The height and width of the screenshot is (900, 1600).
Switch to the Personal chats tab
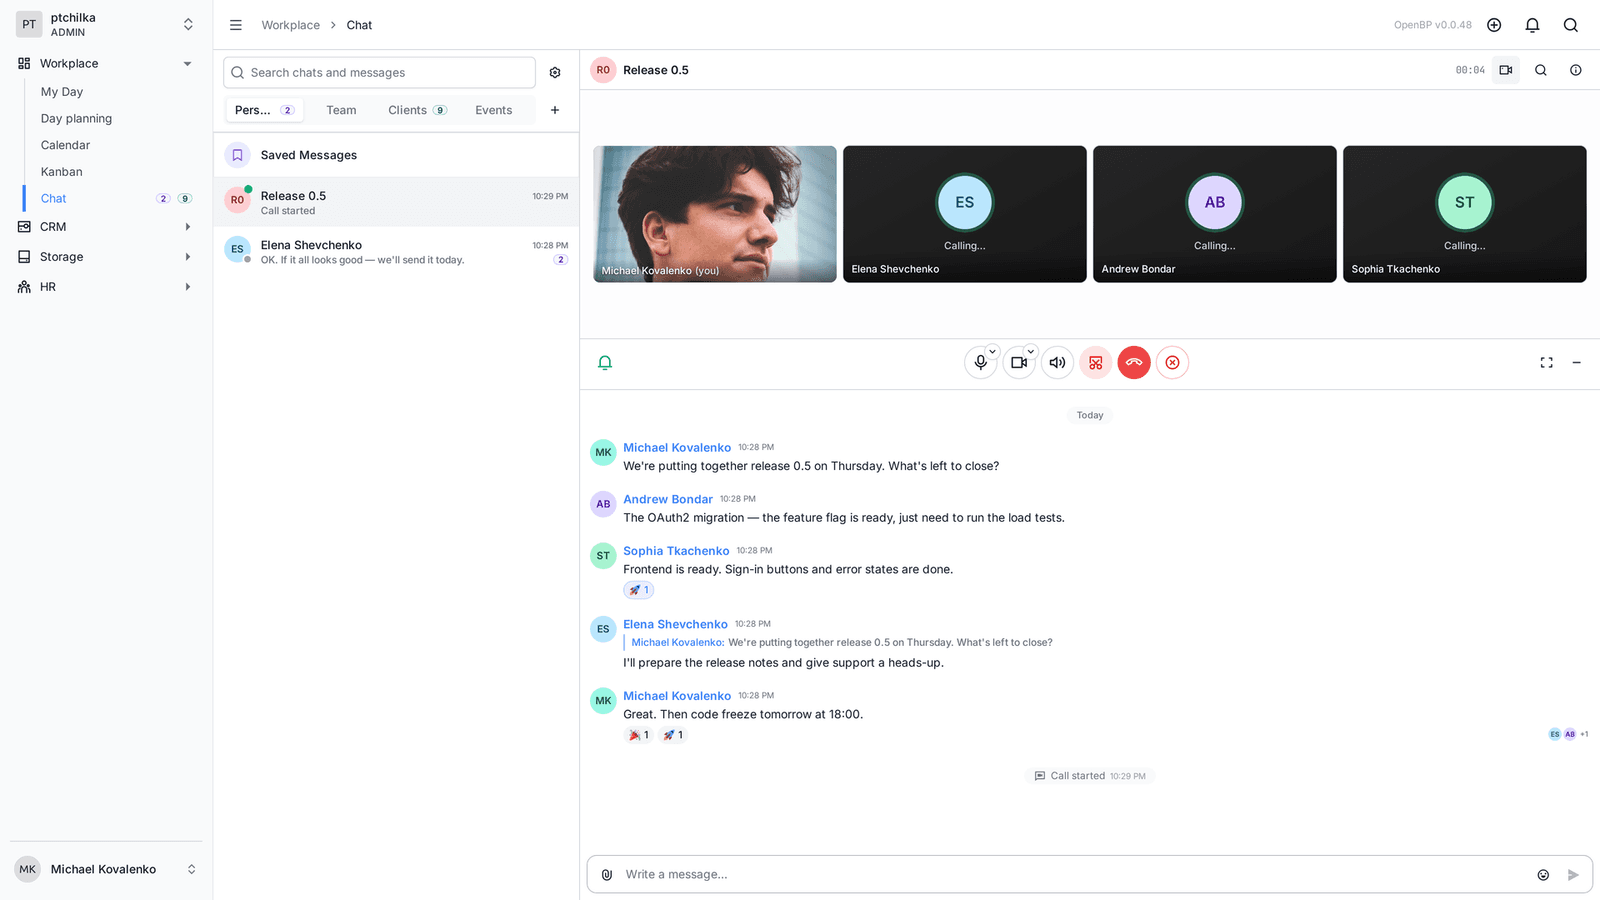click(264, 110)
